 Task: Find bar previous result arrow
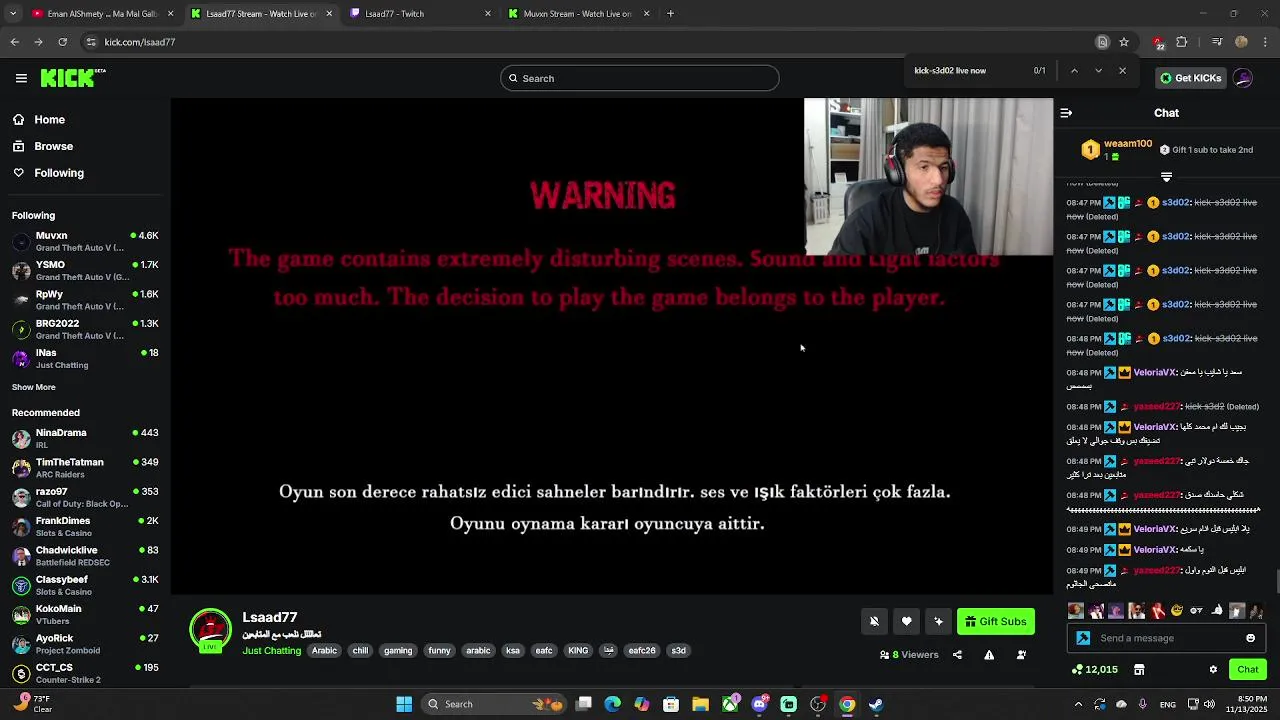(1074, 71)
